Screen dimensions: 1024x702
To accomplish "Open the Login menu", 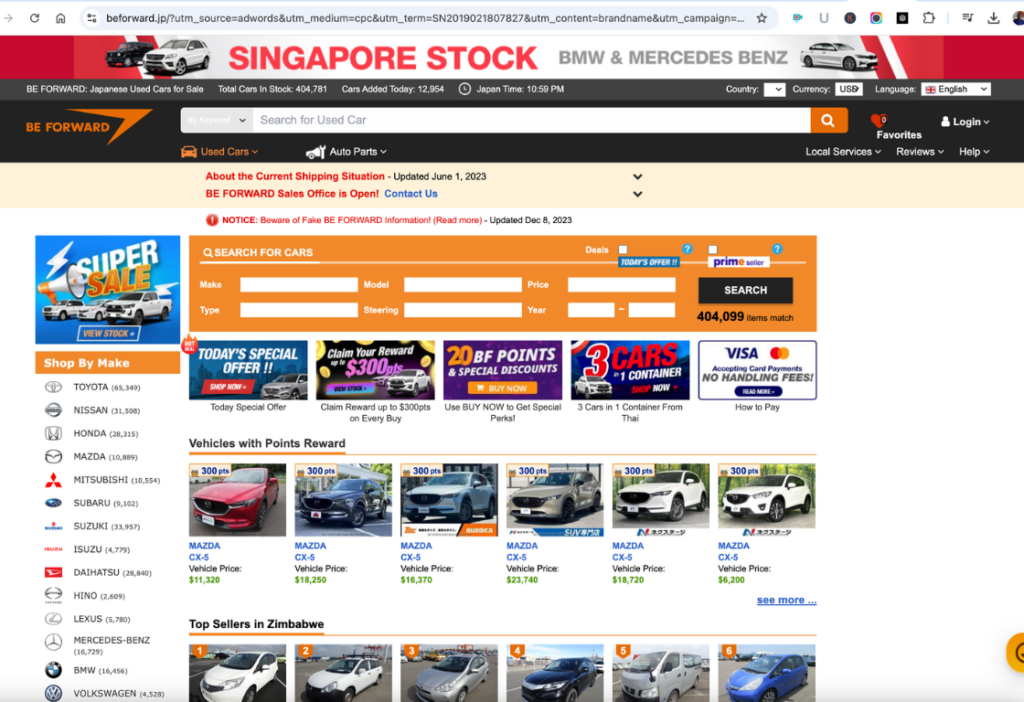I will pos(965,121).
